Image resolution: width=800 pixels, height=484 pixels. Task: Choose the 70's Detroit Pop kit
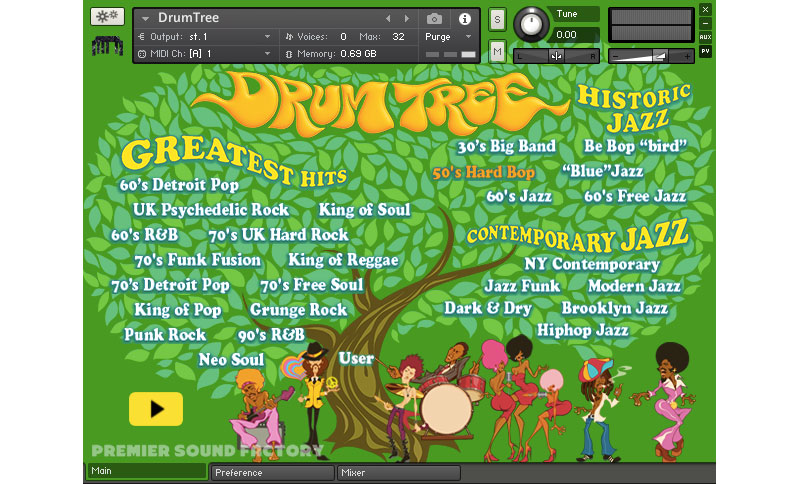pos(170,285)
